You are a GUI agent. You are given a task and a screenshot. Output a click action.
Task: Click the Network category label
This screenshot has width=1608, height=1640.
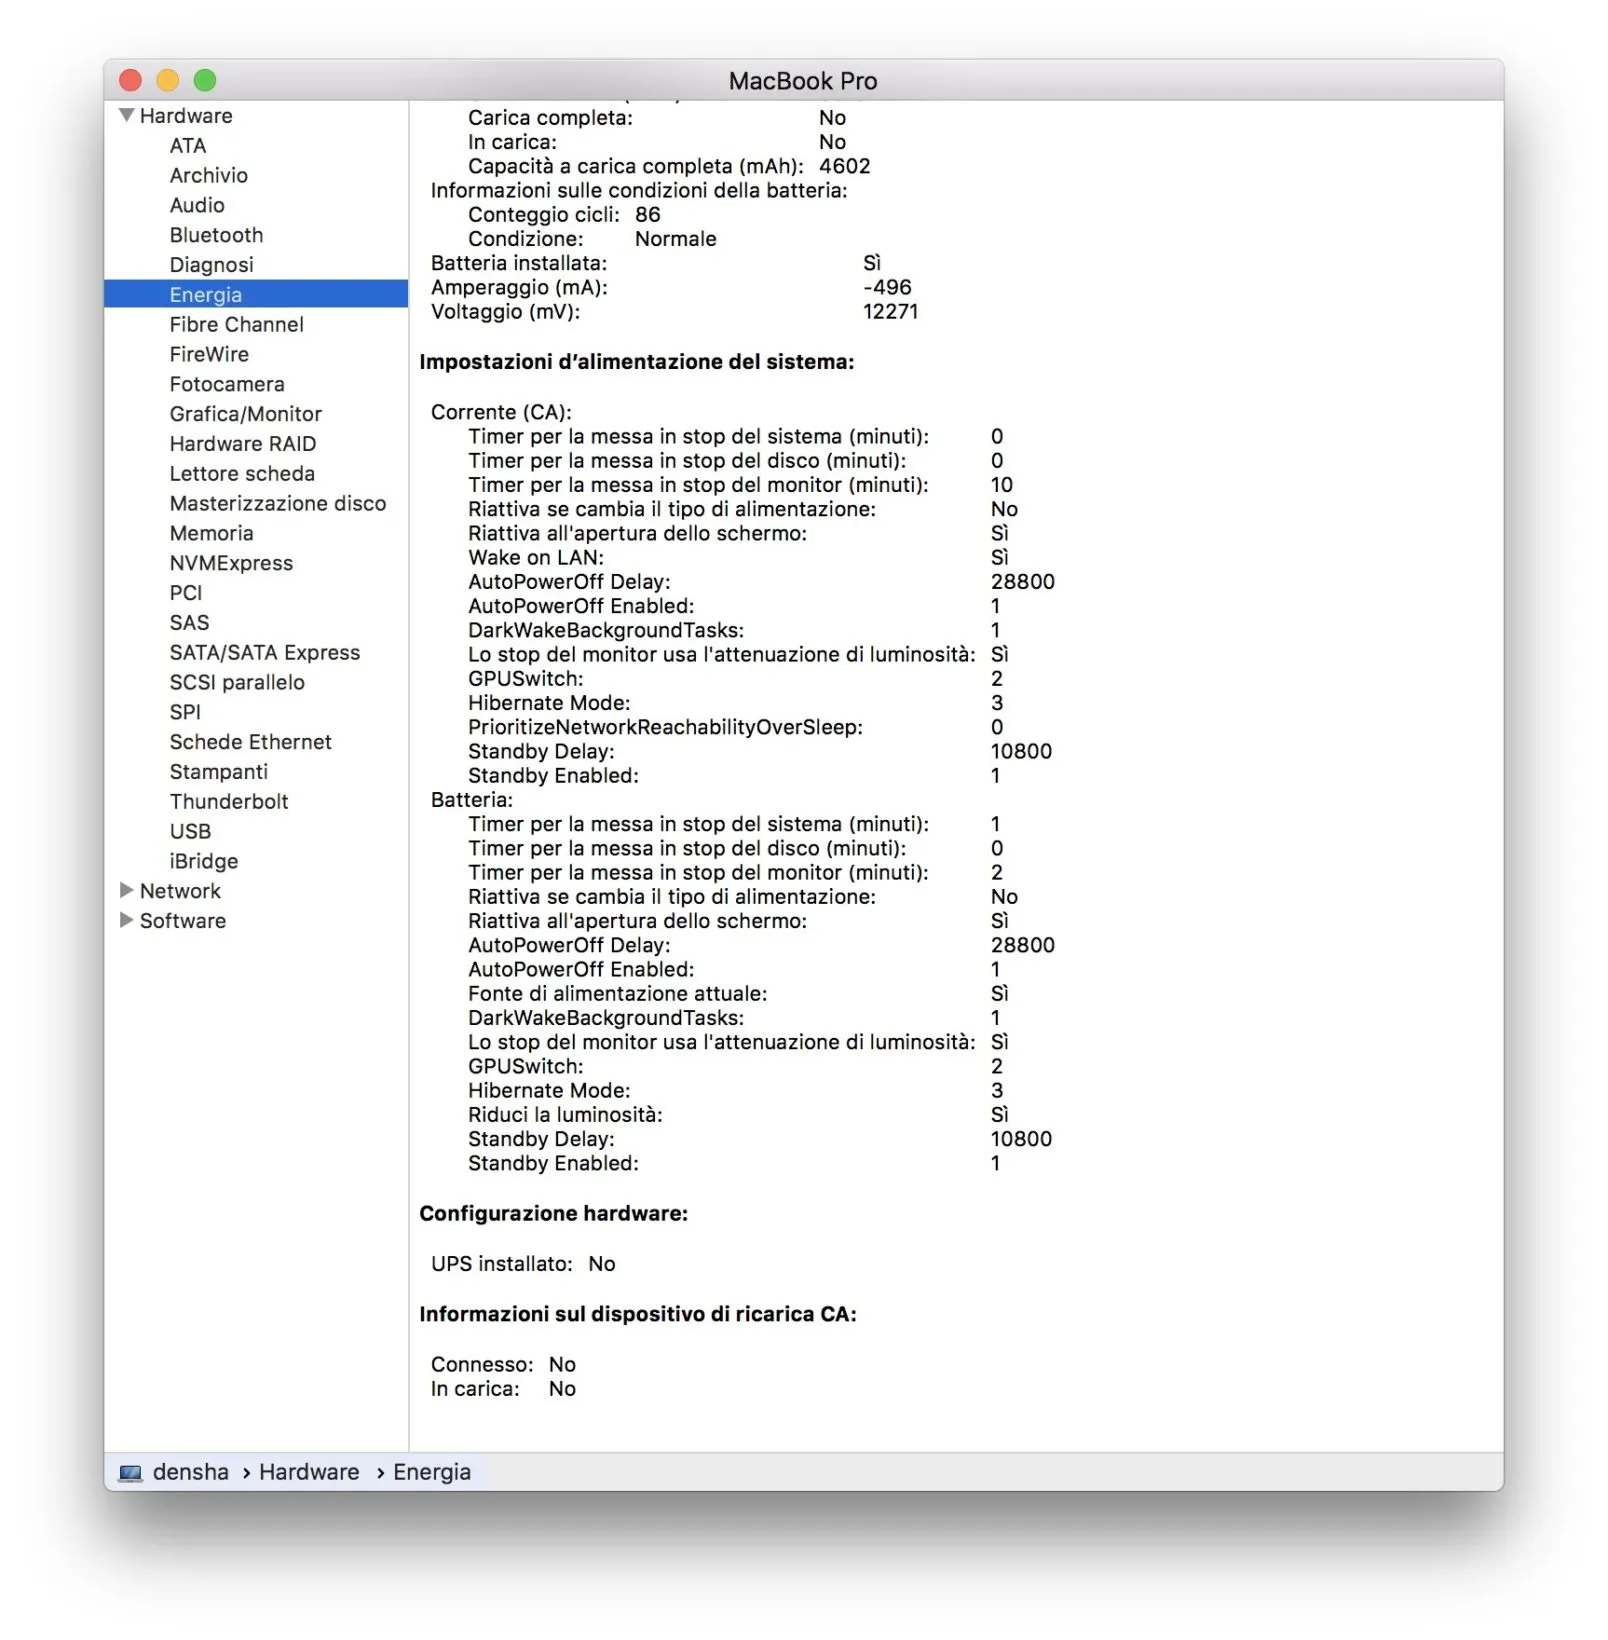[180, 891]
